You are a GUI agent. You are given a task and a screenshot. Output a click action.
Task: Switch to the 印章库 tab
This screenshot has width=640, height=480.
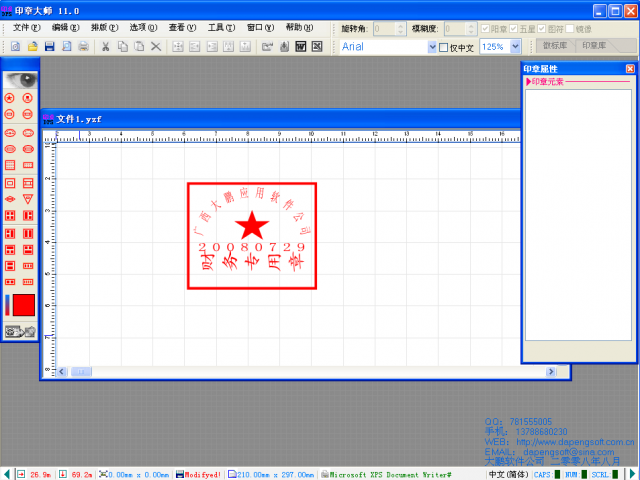pos(600,46)
